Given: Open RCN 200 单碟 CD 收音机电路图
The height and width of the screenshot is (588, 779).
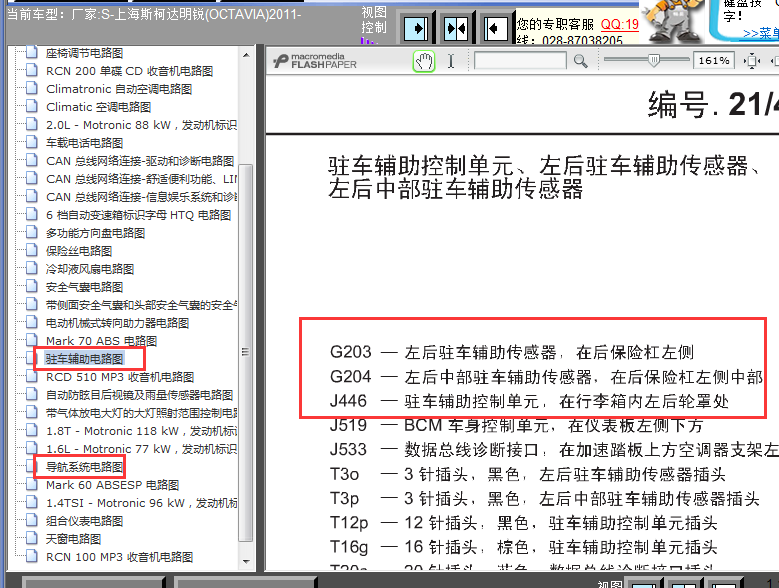Looking at the screenshot, I should click(129, 71).
